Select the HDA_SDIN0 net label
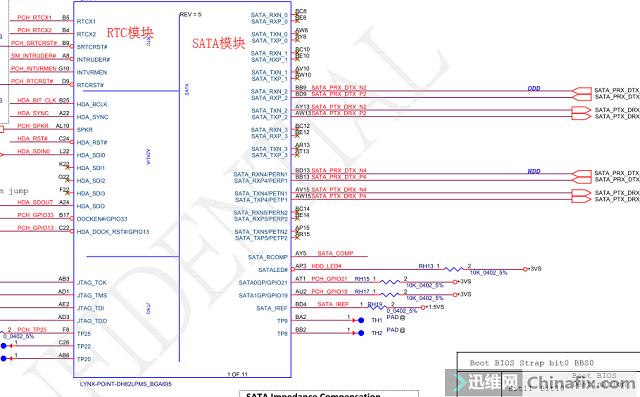Viewport: 640px width, 397px height. point(33,151)
